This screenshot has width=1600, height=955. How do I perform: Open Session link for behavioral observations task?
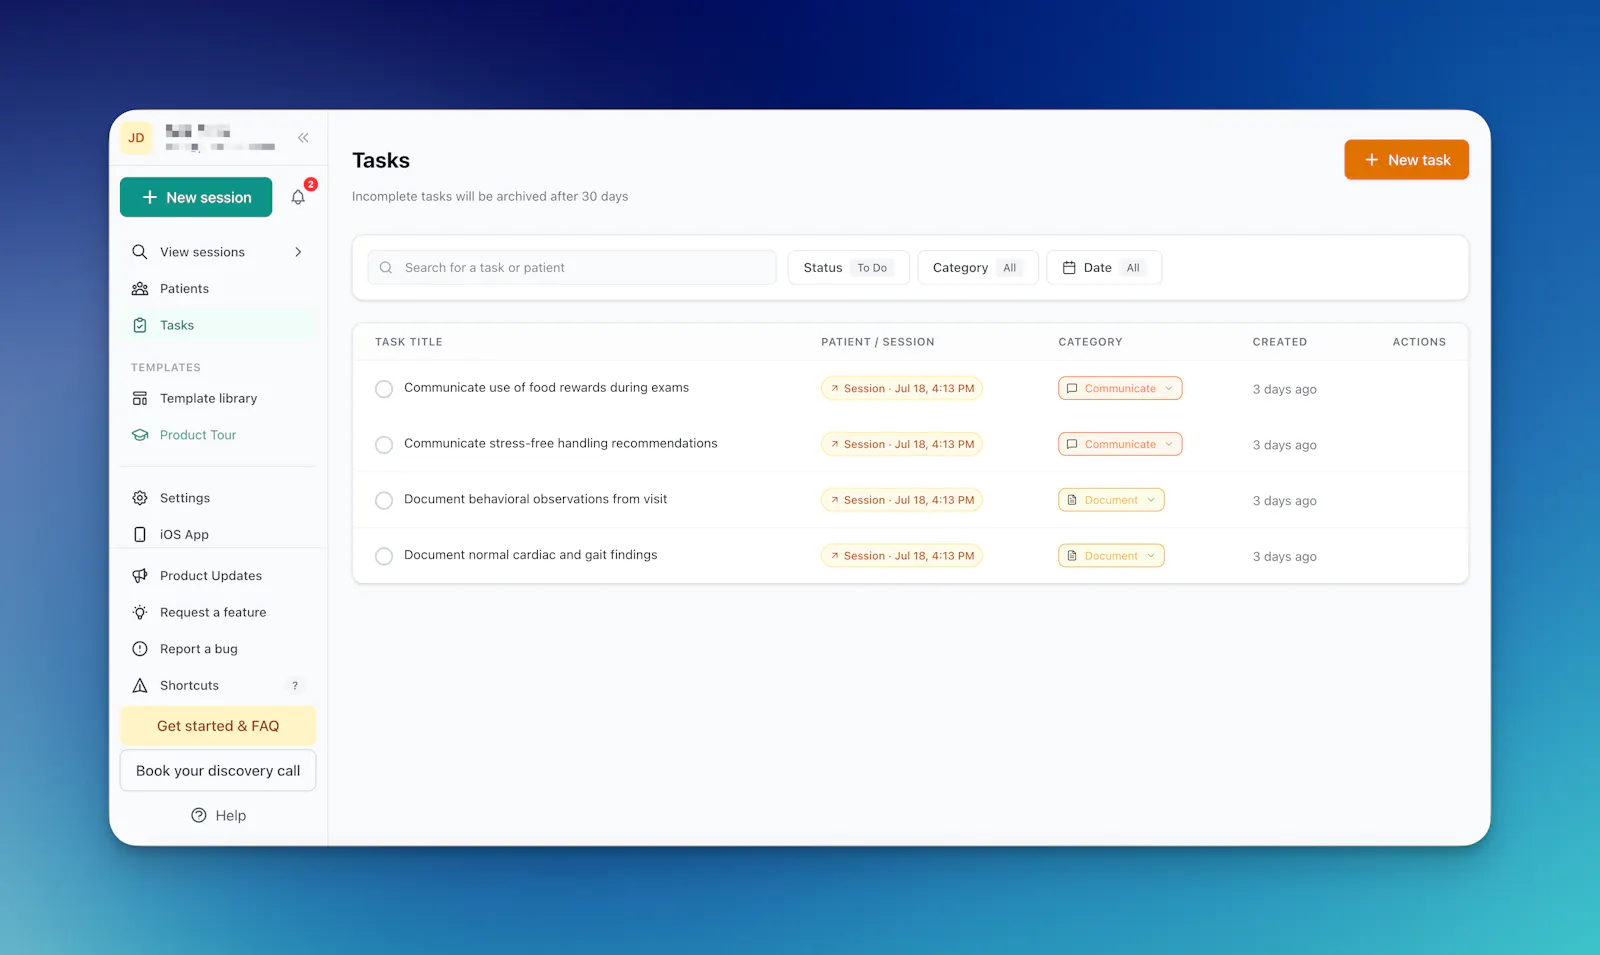902,500
